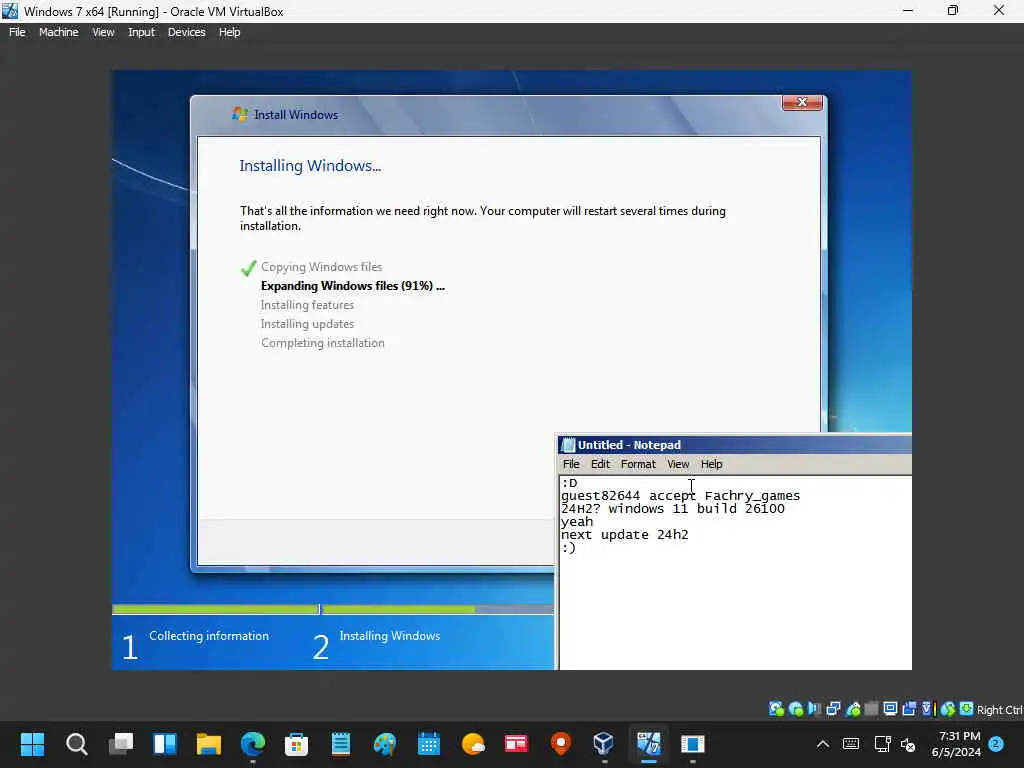Click the Windows Start button on taskbar
The width and height of the screenshot is (1024, 768).
point(32,743)
